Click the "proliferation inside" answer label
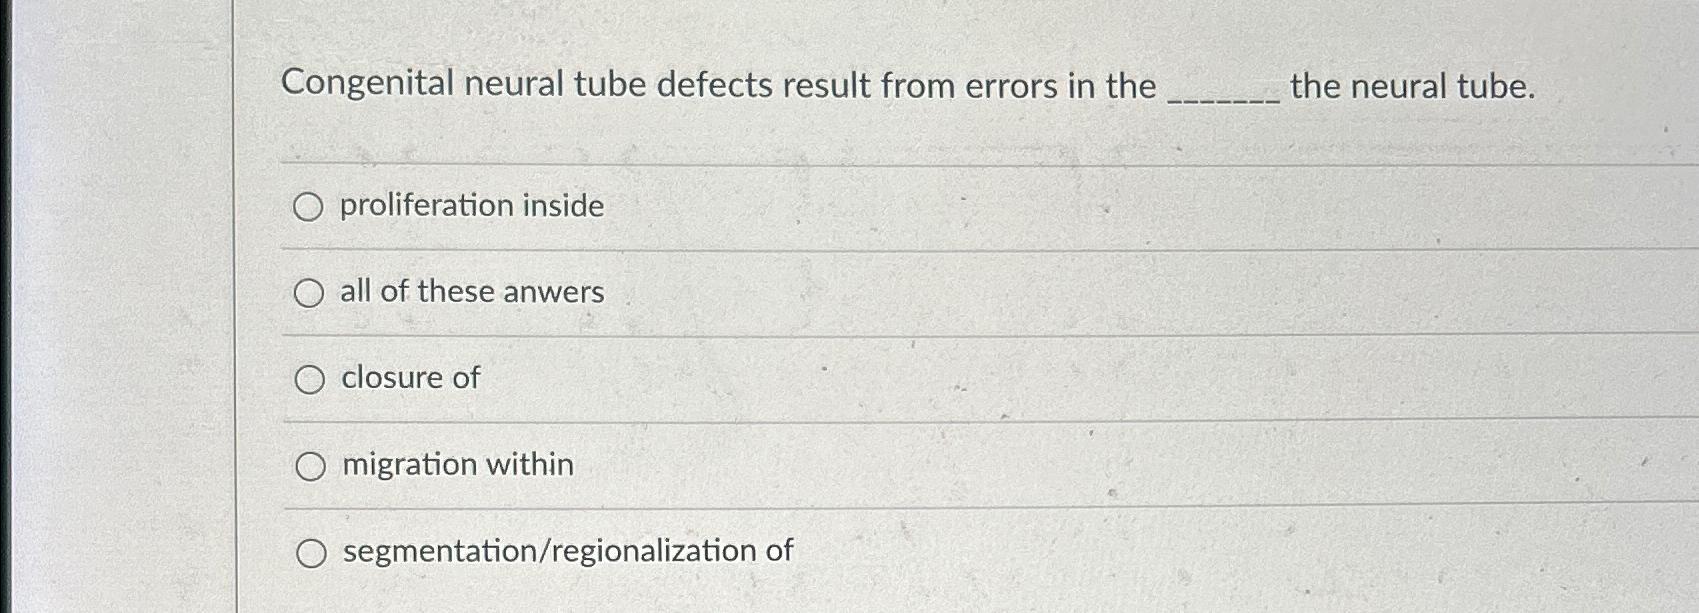This screenshot has height=613, width=1699. 471,206
